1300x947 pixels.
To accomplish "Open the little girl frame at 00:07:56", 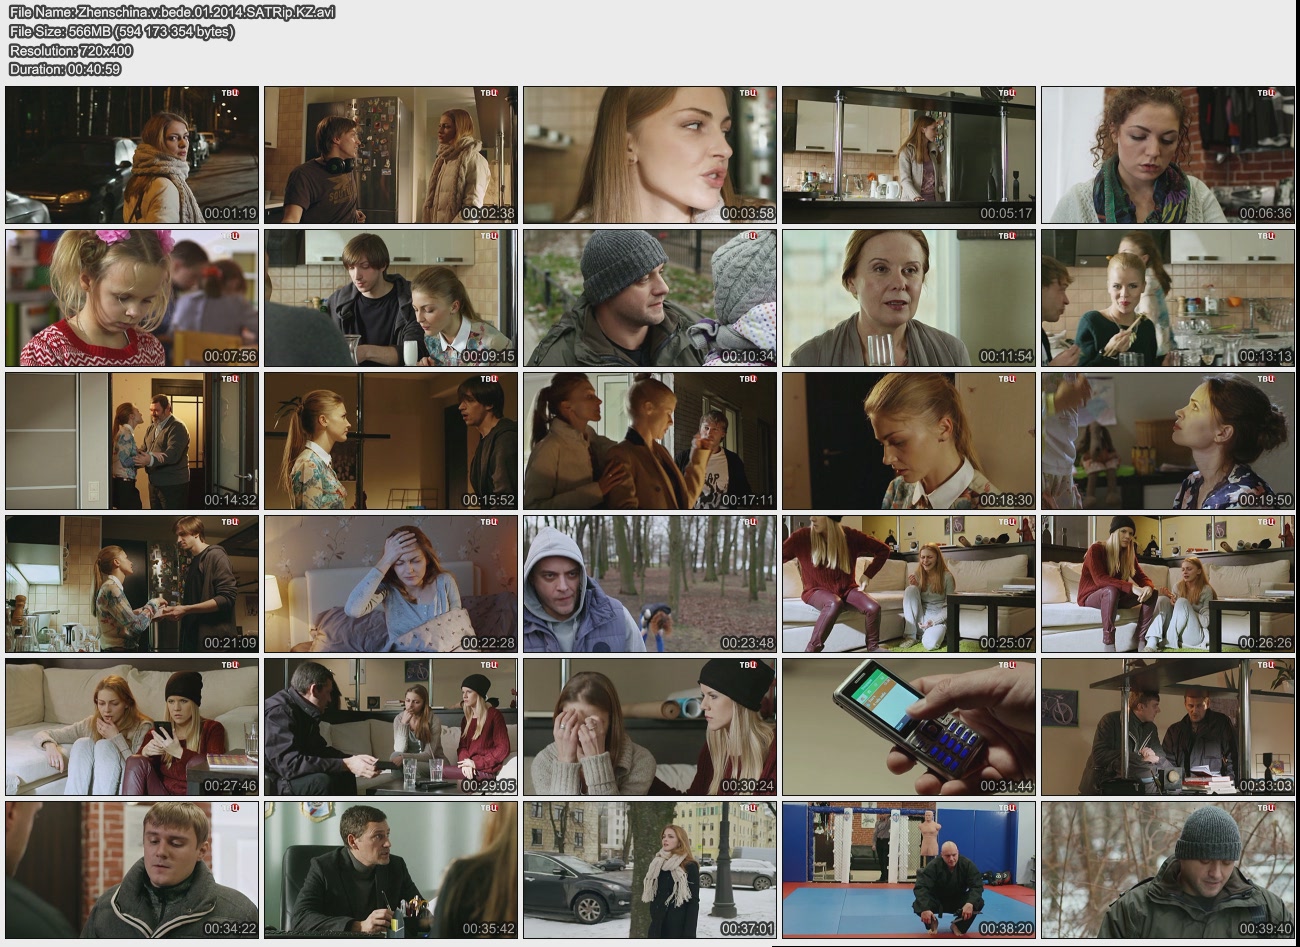I will (132, 298).
